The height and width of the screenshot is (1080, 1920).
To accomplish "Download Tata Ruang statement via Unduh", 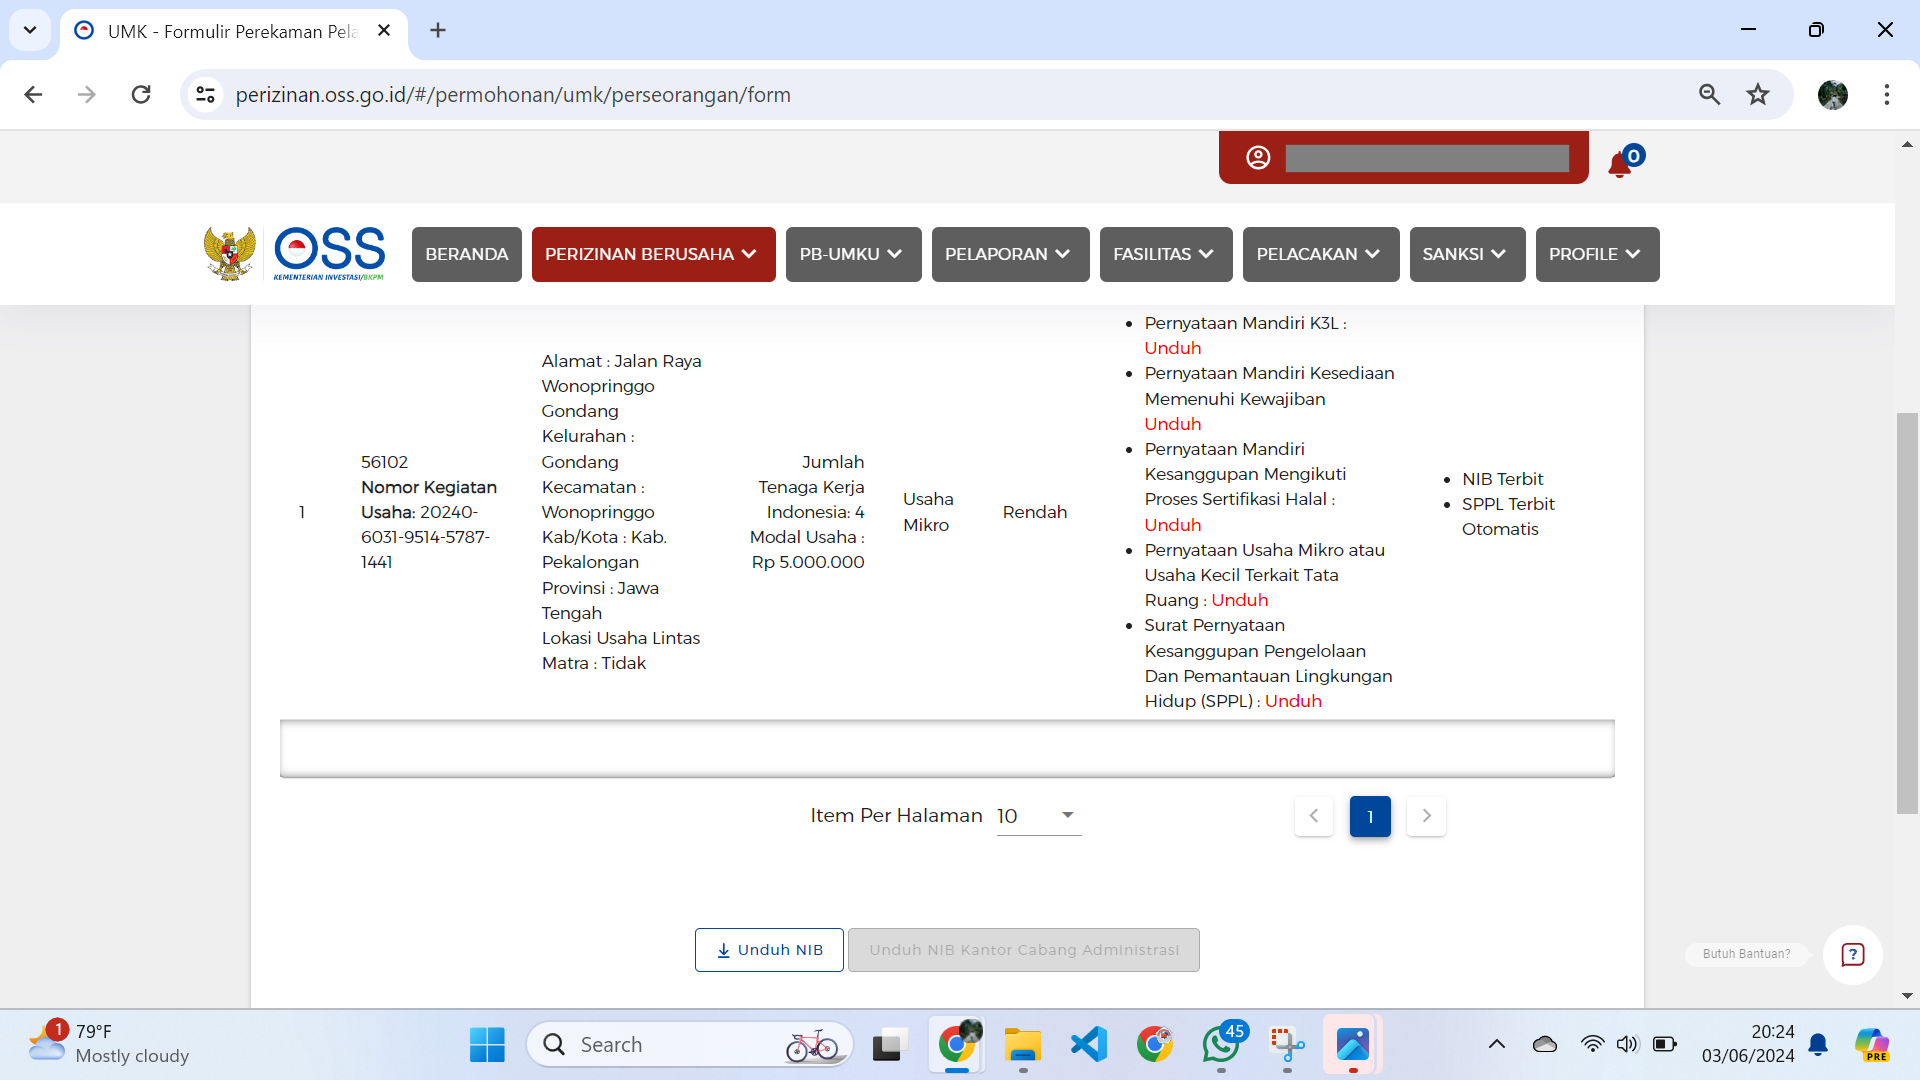I will (x=1240, y=600).
